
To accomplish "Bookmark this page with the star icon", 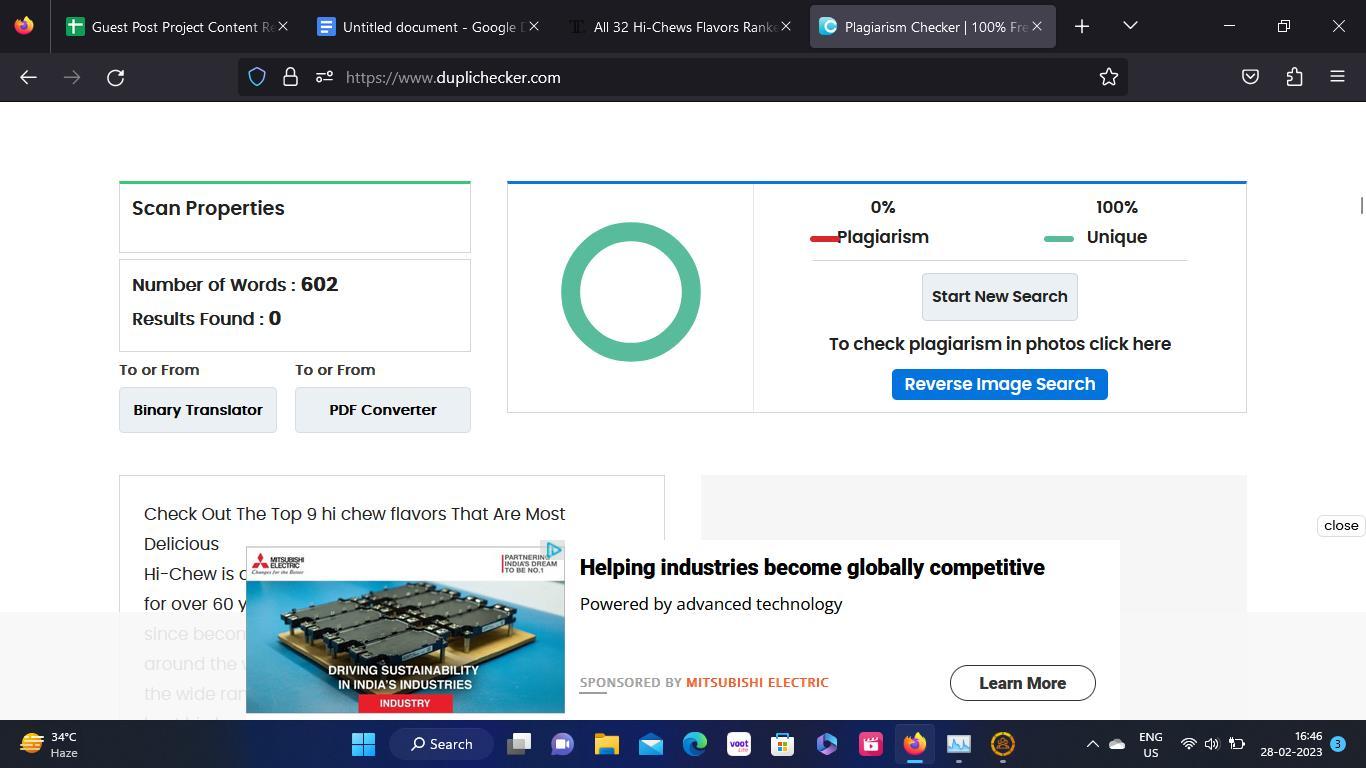I will tap(1109, 77).
